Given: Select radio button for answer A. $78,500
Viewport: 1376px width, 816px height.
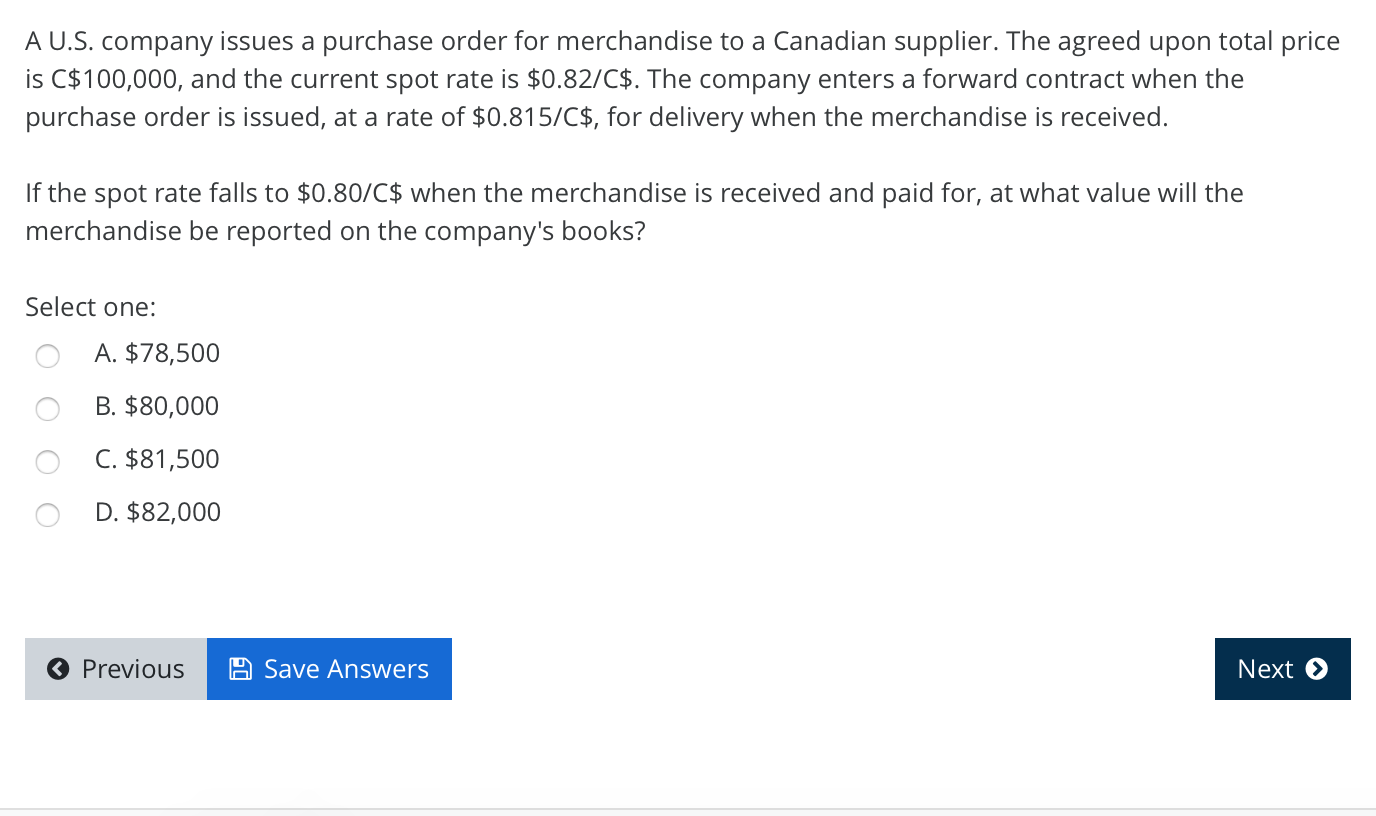Looking at the screenshot, I should [47, 356].
